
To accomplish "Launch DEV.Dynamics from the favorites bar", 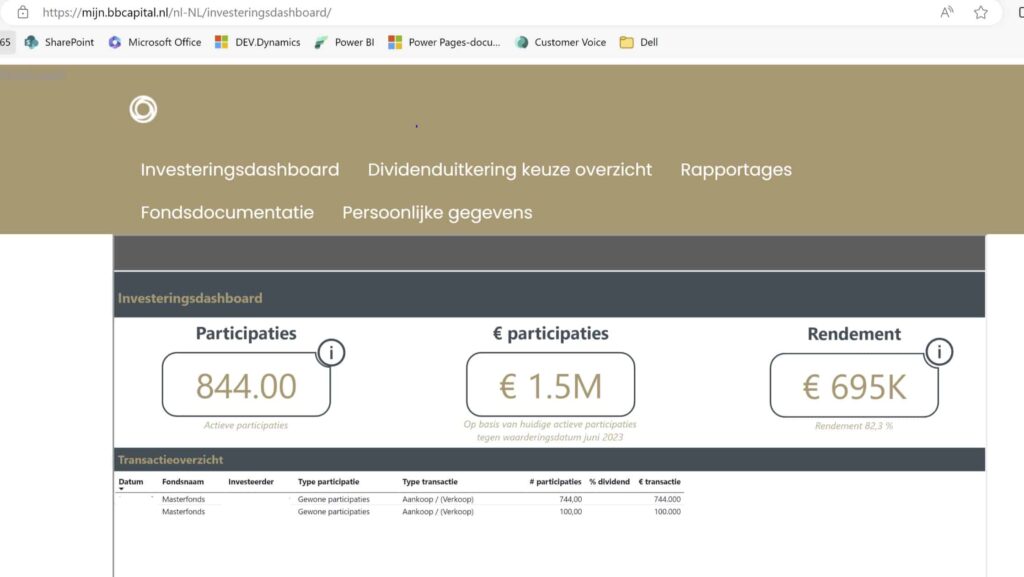I will click(x=262, y=42).
